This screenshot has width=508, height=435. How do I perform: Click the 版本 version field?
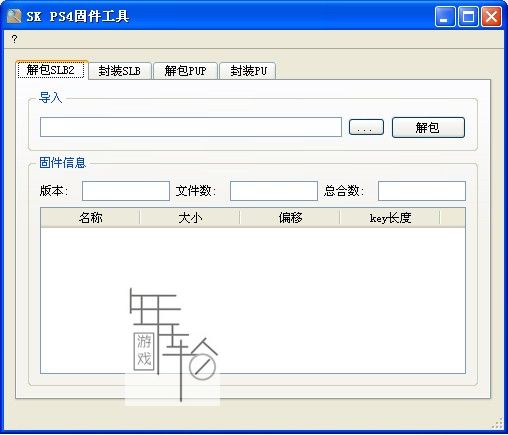[126, 191]
